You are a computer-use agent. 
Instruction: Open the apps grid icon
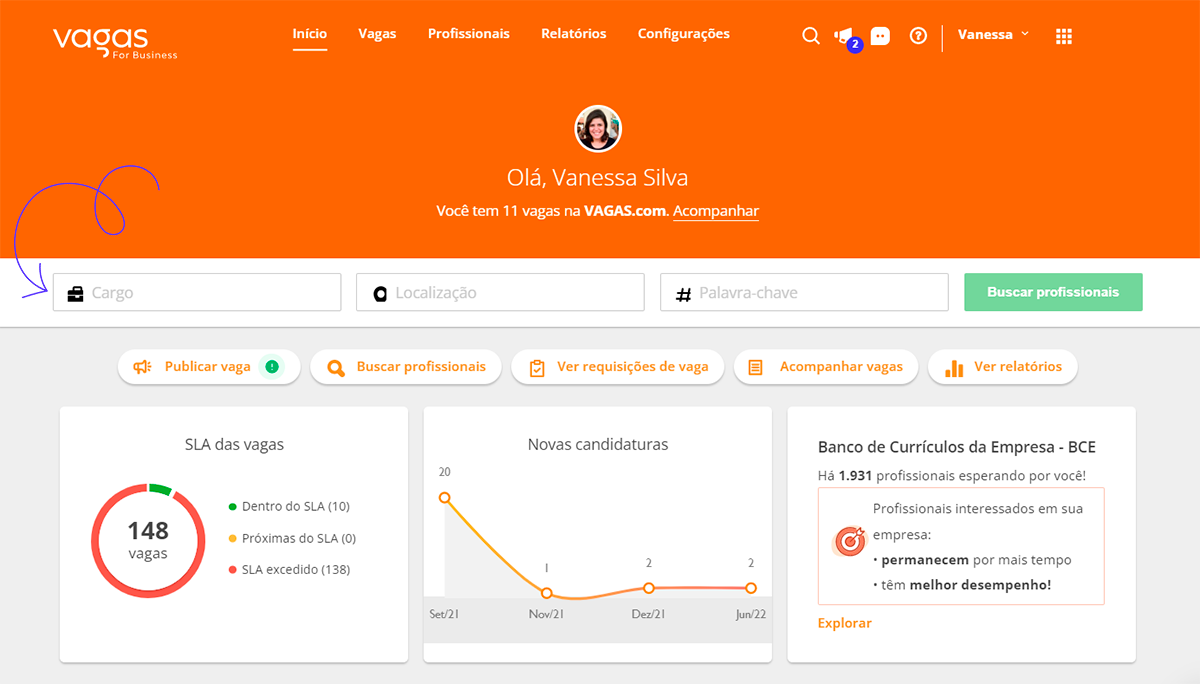(x=1063, y=36)
